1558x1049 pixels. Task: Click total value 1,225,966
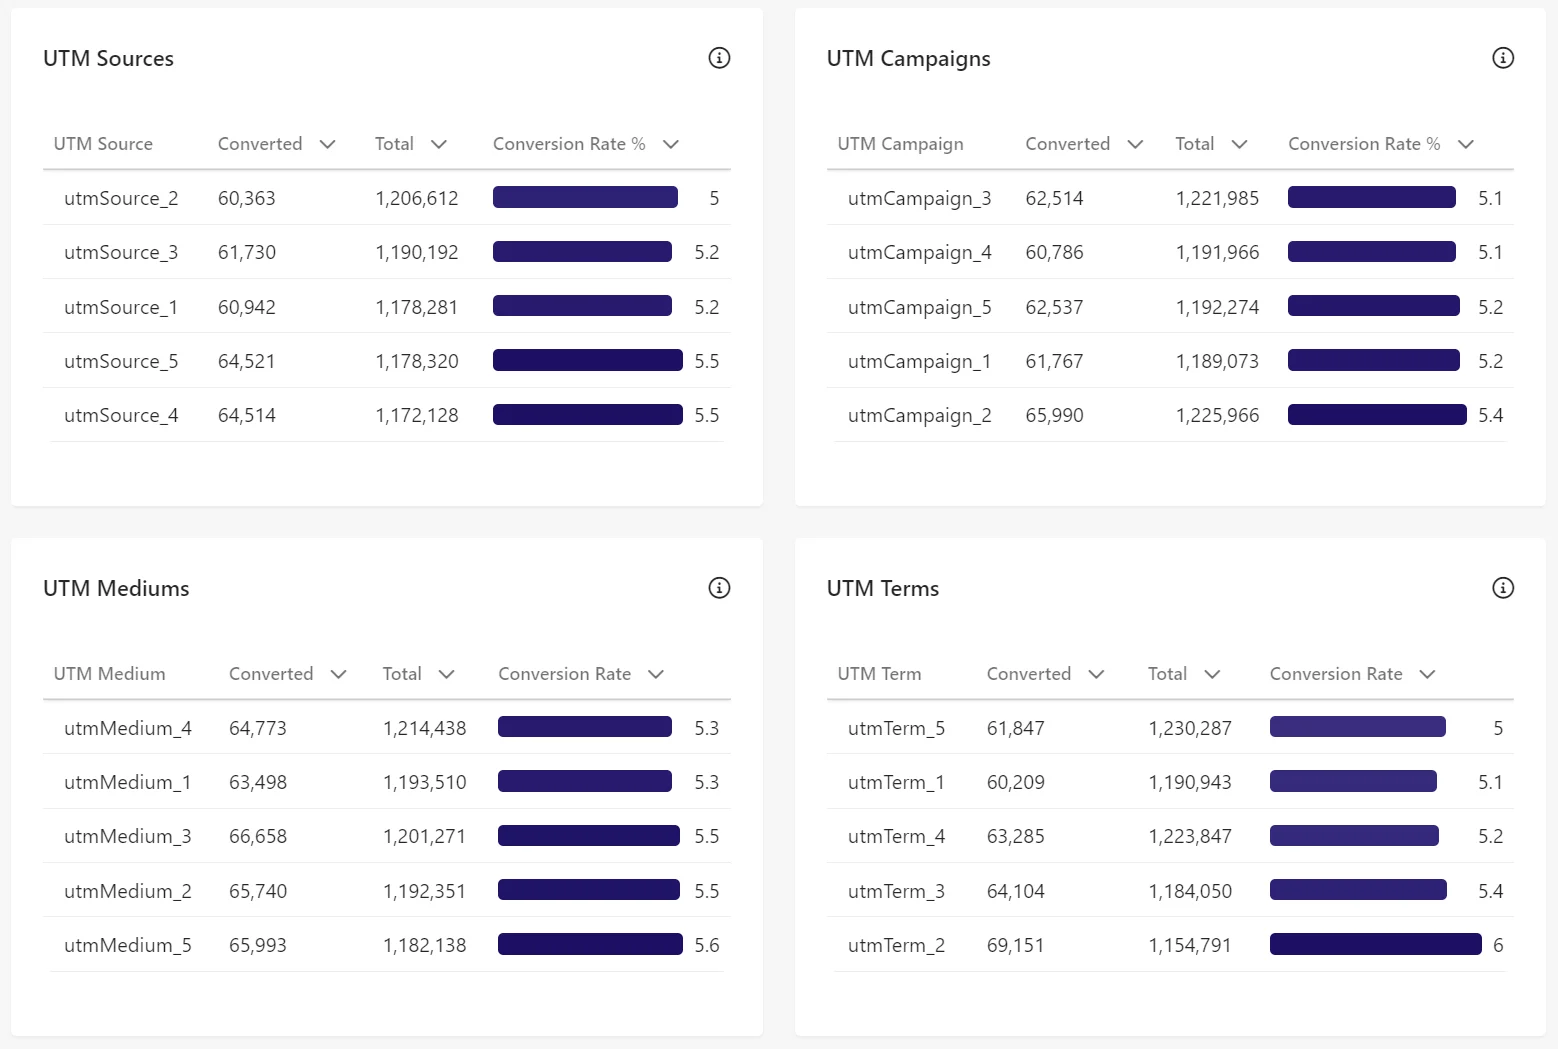tap(1217, 415)
